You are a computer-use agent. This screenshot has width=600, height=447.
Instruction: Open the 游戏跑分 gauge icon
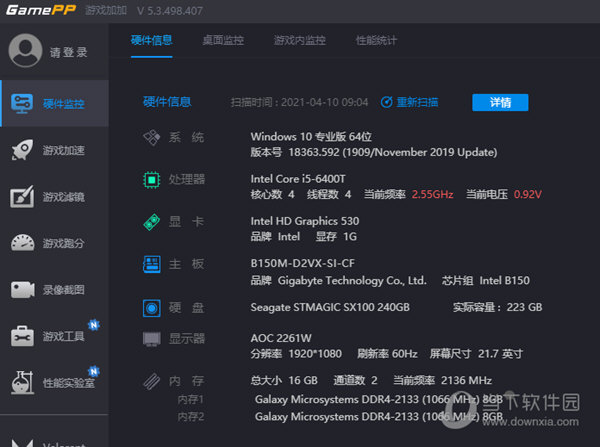23,243
